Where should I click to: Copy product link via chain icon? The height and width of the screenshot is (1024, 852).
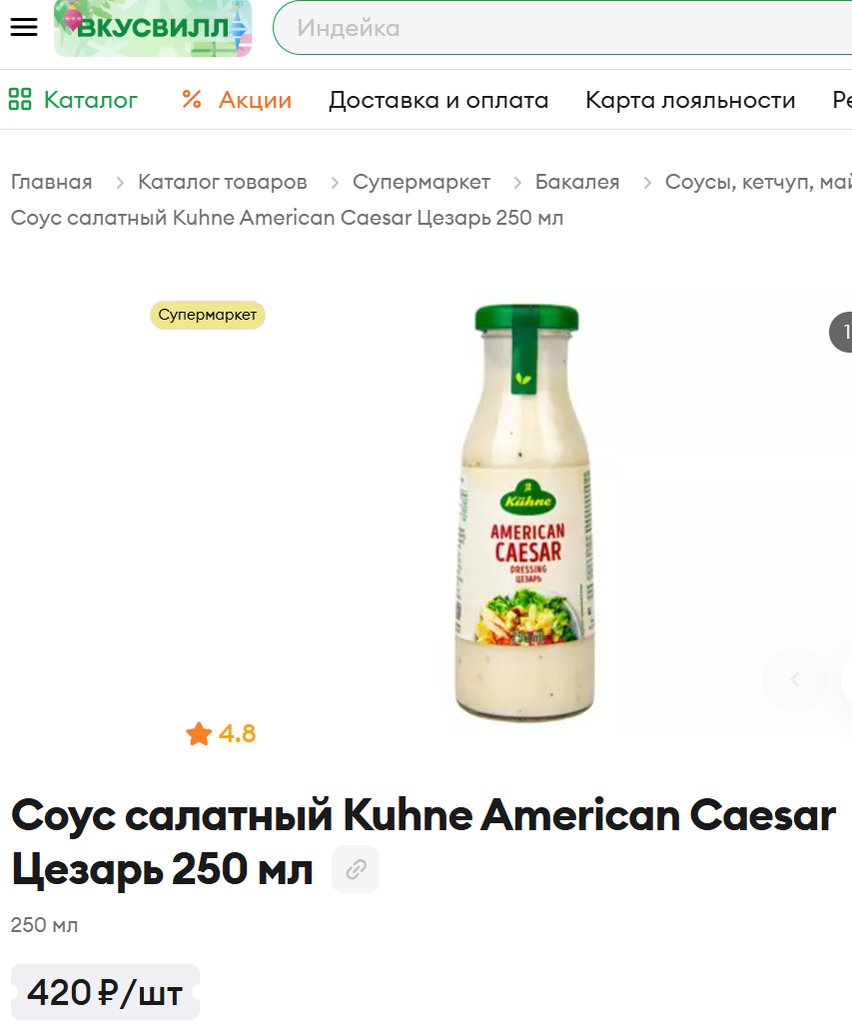[356, 869]
